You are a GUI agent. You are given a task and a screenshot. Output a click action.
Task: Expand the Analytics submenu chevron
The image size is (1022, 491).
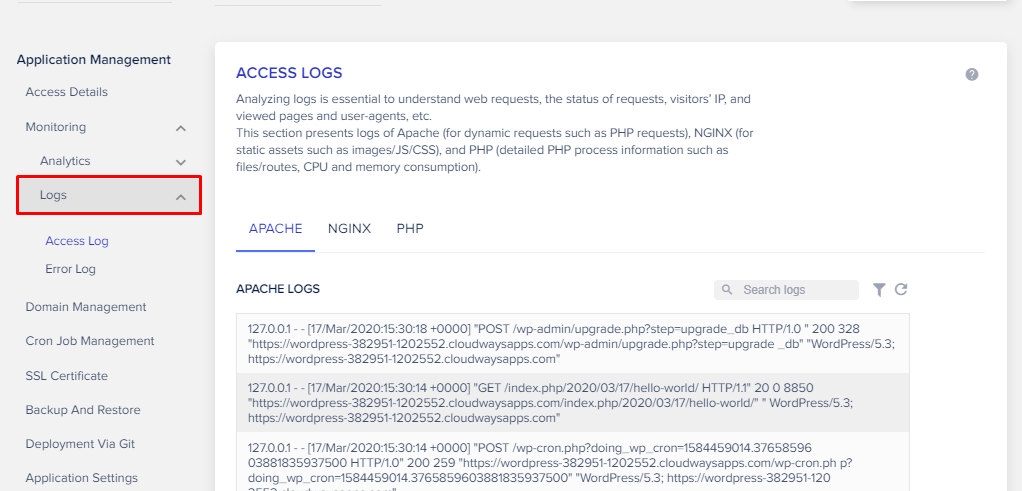181,162
